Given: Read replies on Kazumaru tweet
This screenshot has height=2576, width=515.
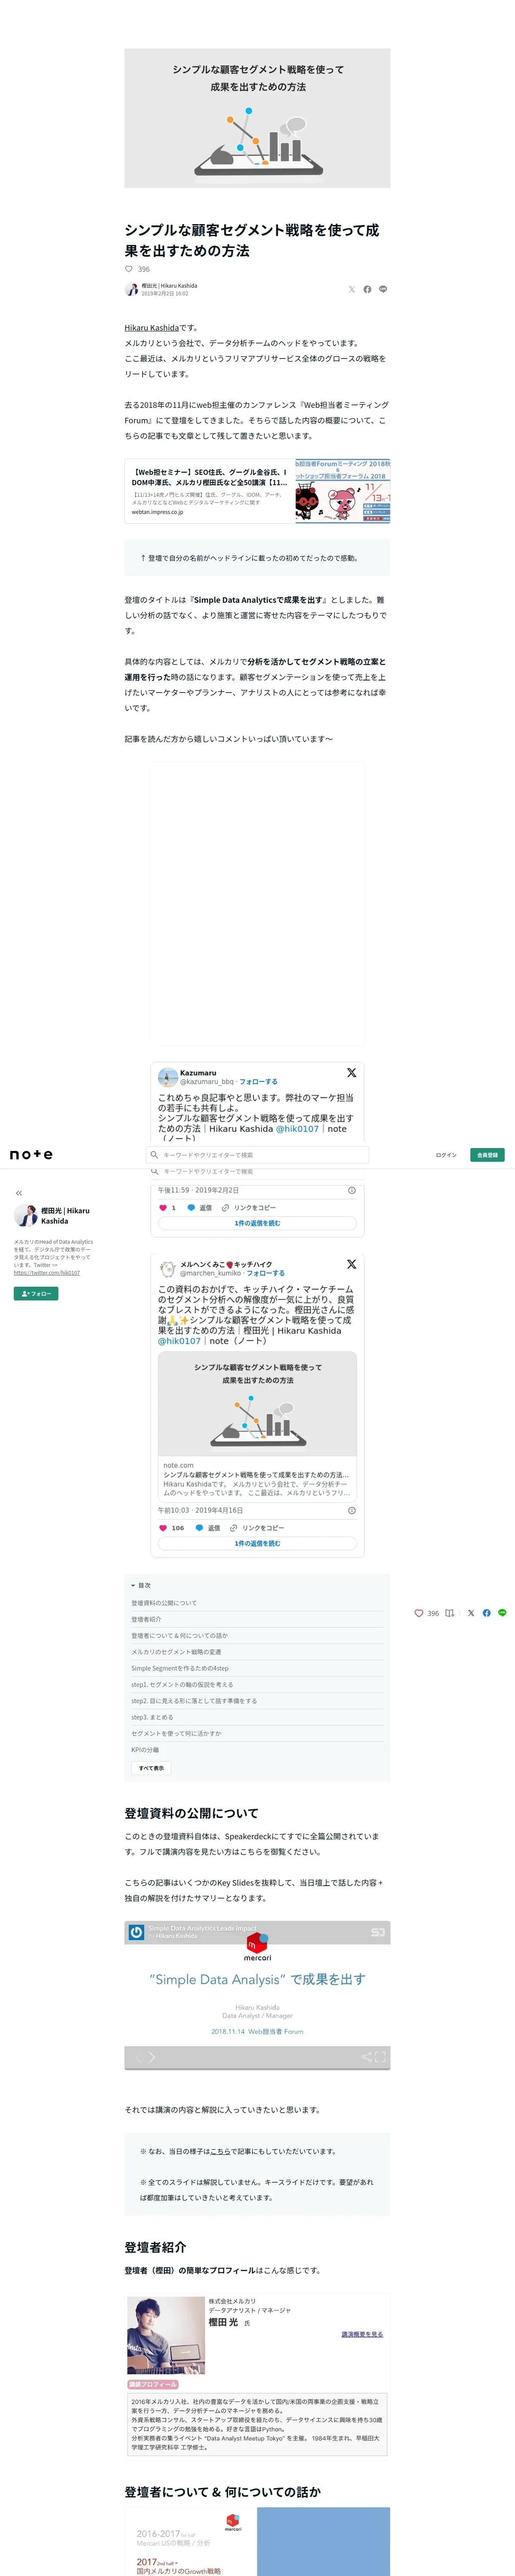Looking at the screenshot, I should (x=257, y=1223).
